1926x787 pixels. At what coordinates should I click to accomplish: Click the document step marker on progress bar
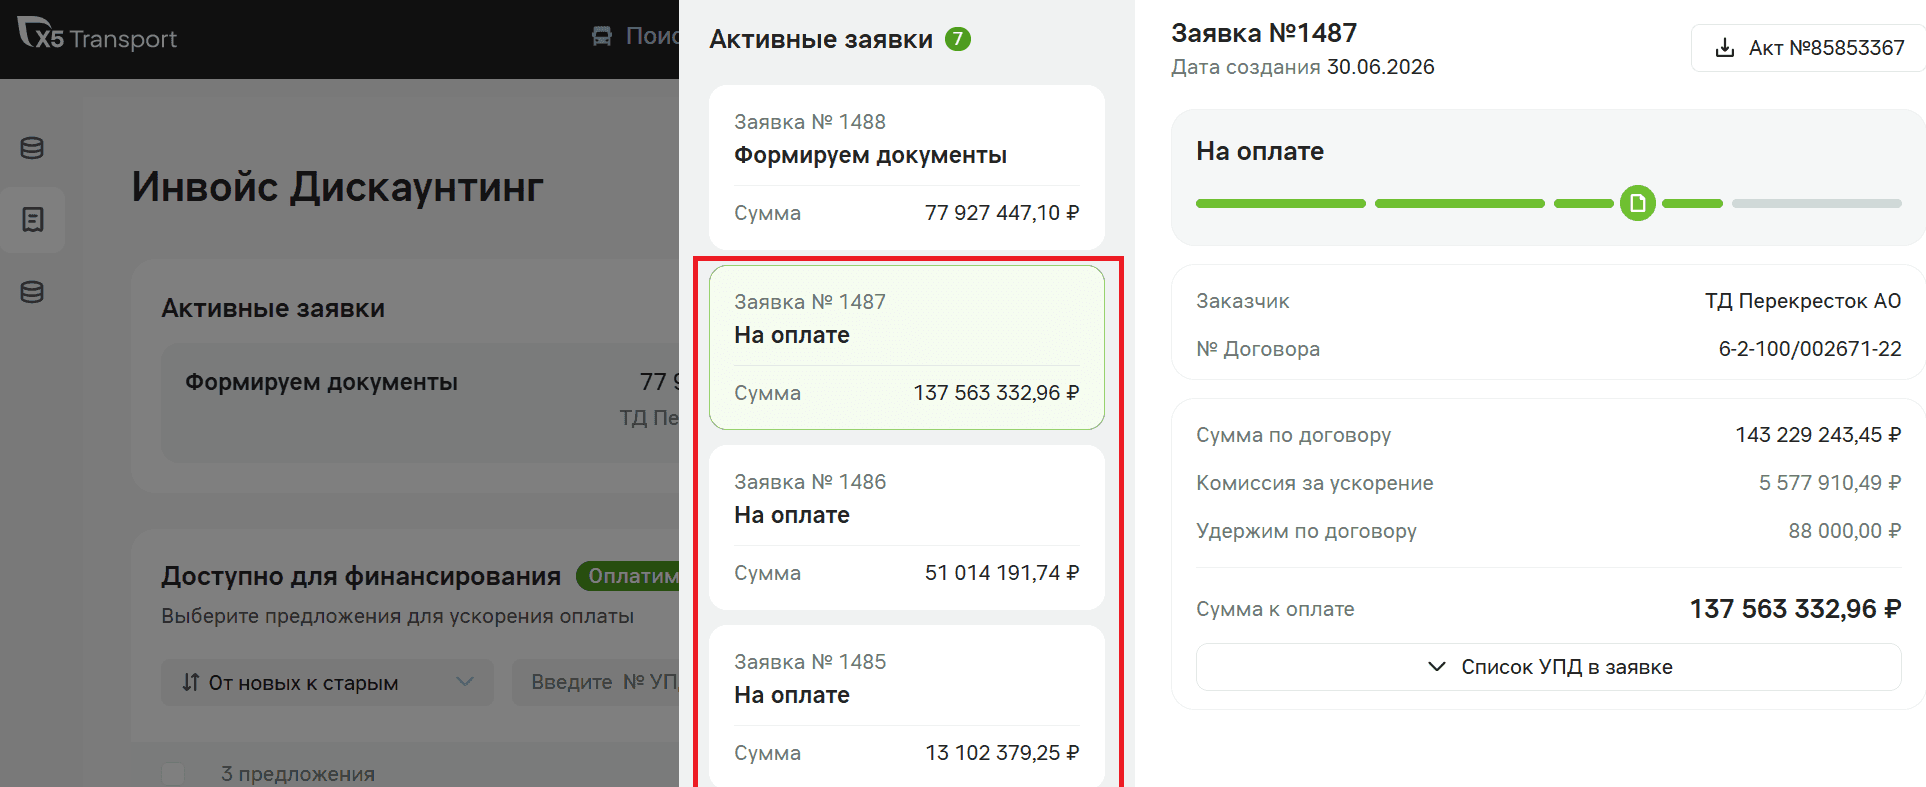tap(1638, 203)
